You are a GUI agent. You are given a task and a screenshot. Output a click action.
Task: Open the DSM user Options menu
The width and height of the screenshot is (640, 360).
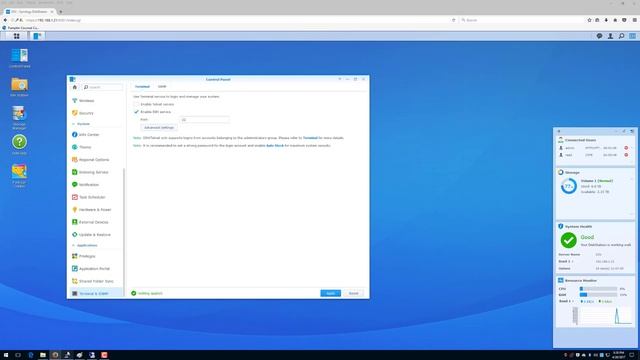coord(610,36)
